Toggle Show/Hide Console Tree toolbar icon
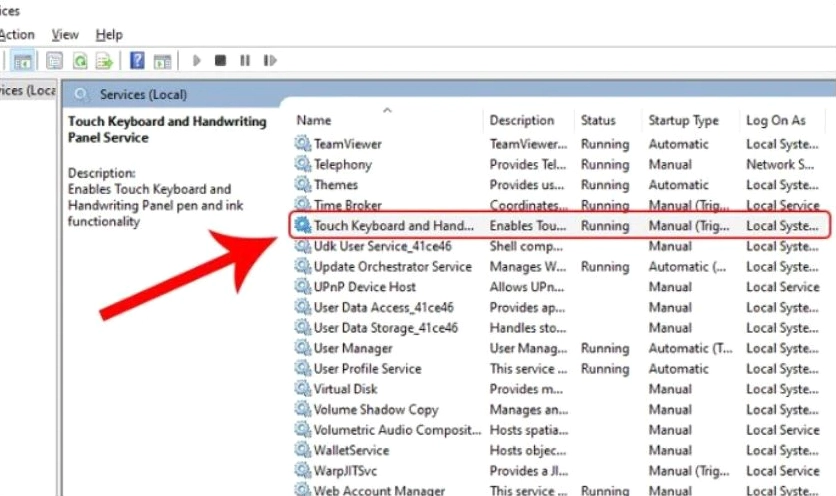Screen dimensions: 836x496 tap(22, 61)
